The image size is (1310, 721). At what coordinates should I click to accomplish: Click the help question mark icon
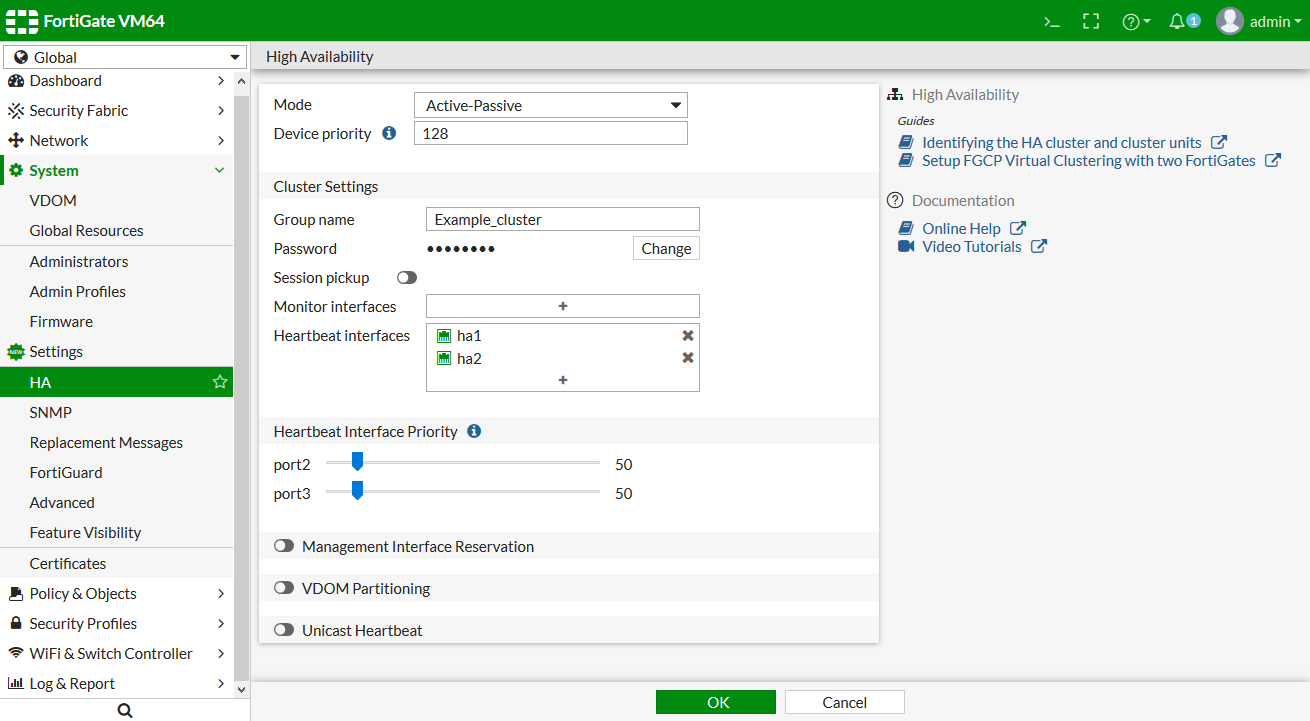point(1131,21)
